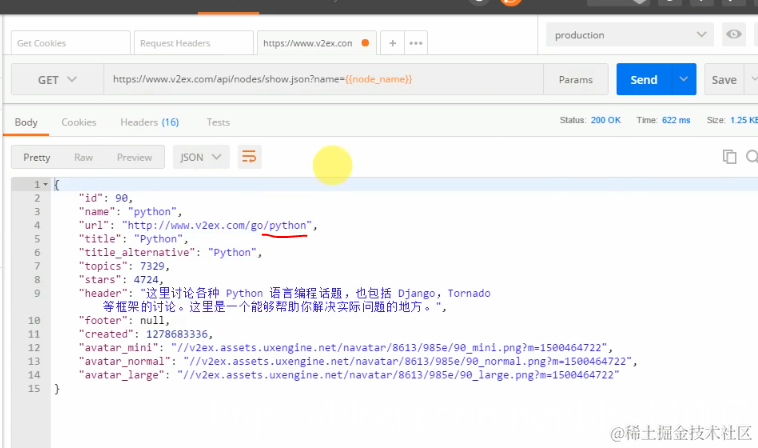Viewport: 758px width, 448px height.
Task: Open the GET method dropdown
Action: 57,80
